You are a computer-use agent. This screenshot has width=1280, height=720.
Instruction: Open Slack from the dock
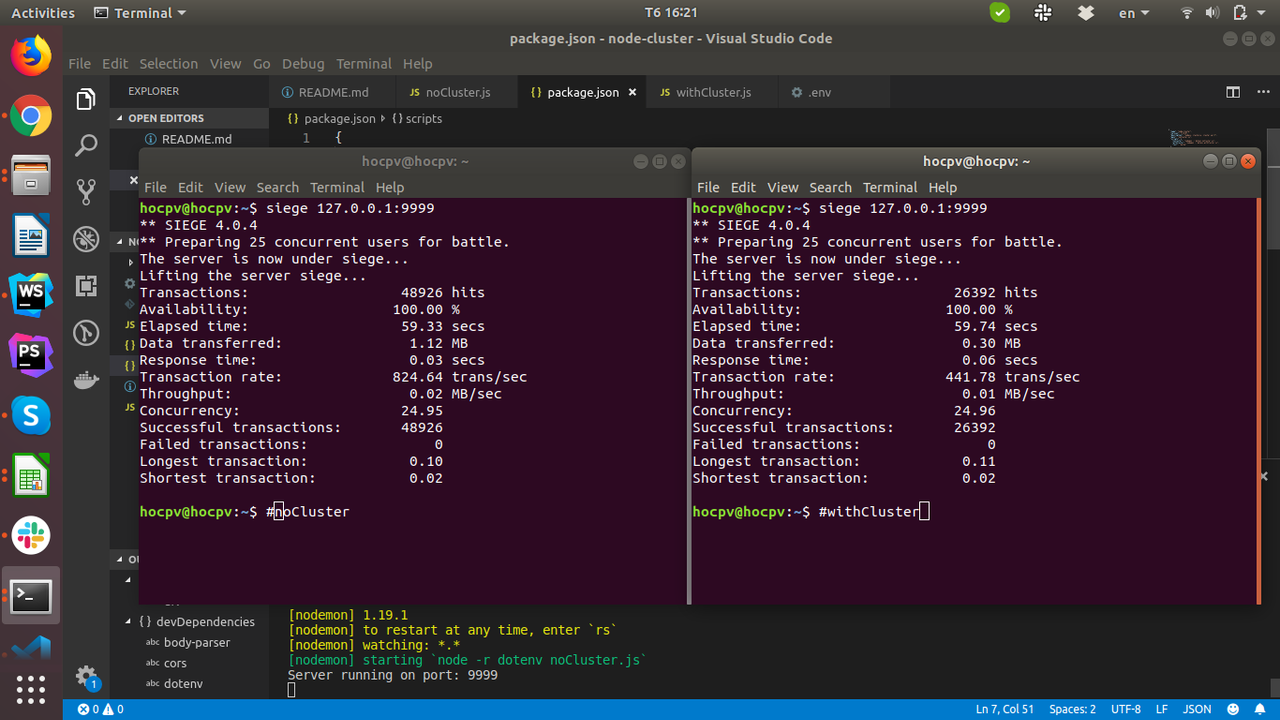click(31, 536)
